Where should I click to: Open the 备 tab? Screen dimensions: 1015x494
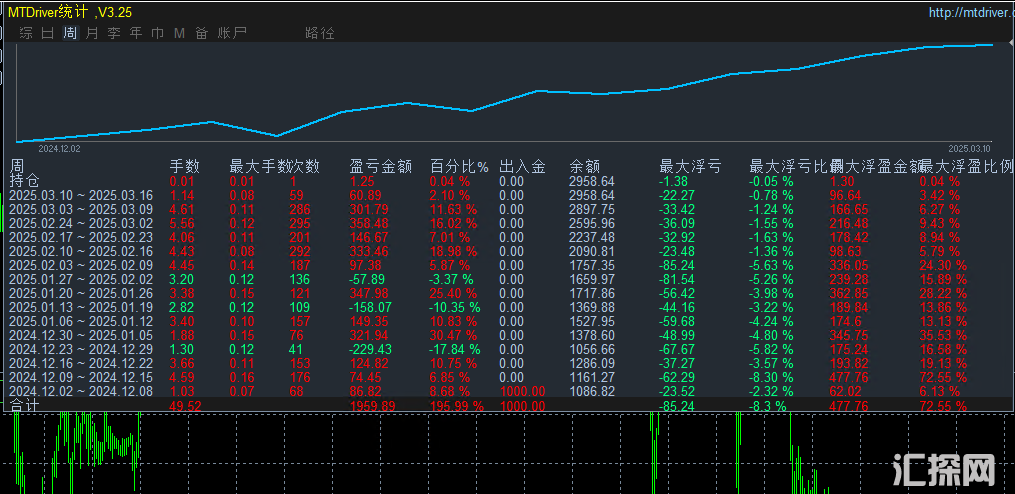coord(202,33)
